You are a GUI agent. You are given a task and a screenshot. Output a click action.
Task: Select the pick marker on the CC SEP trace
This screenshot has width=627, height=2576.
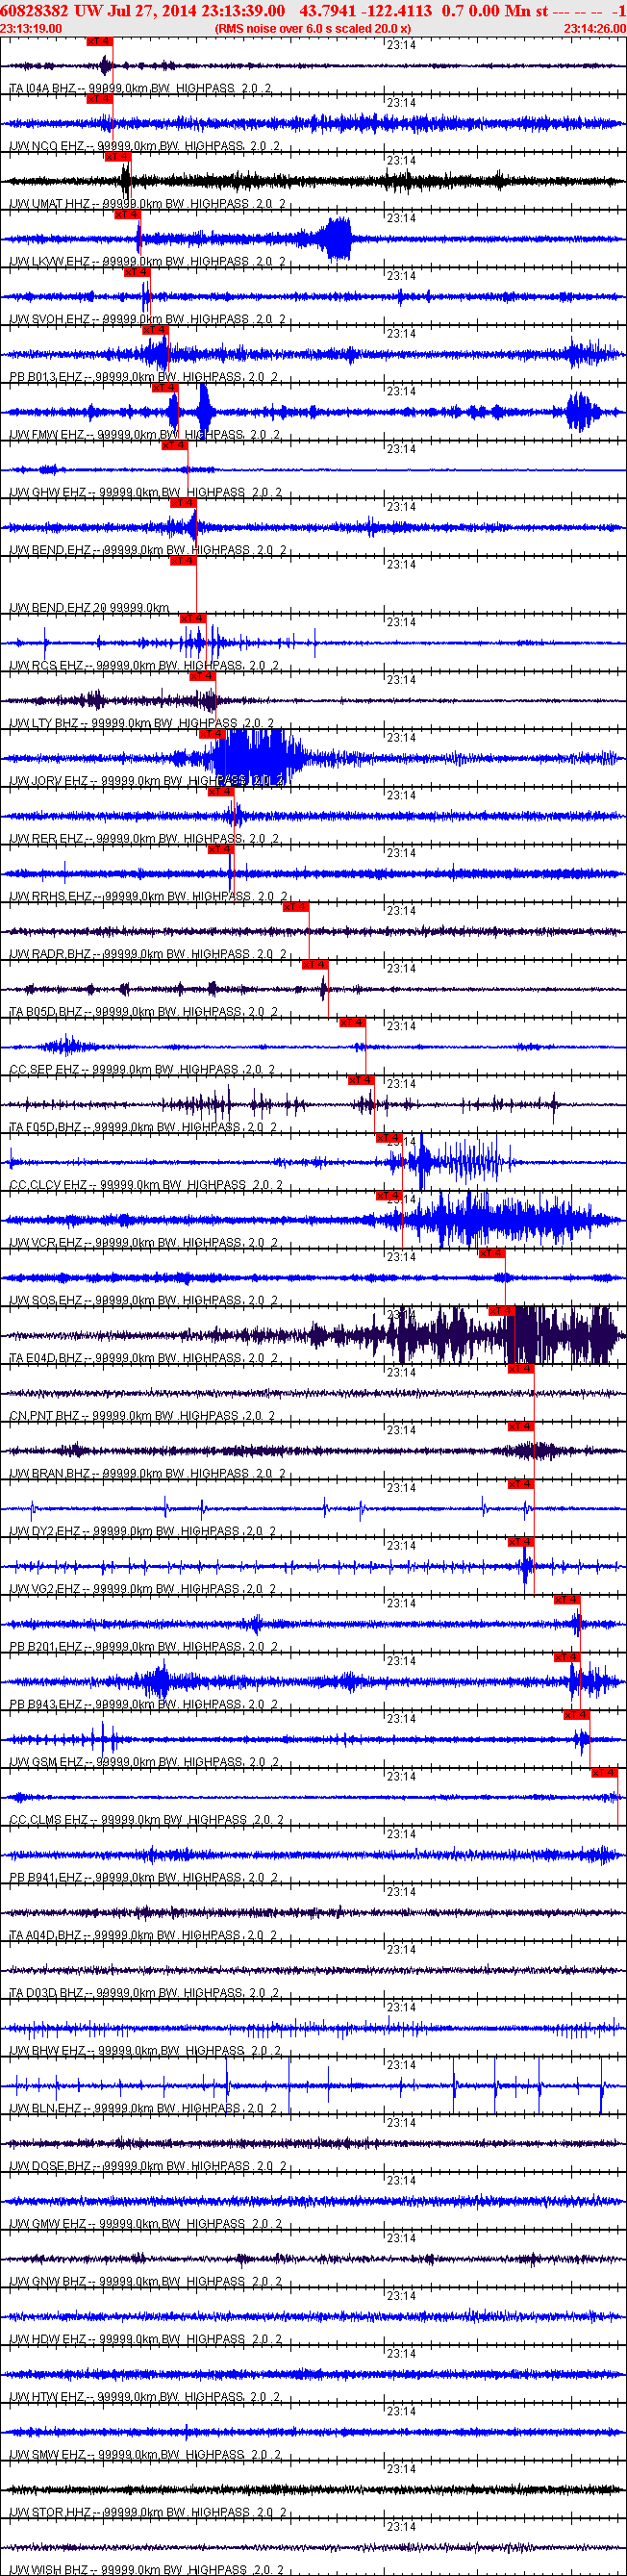(x=352, y=1023)
